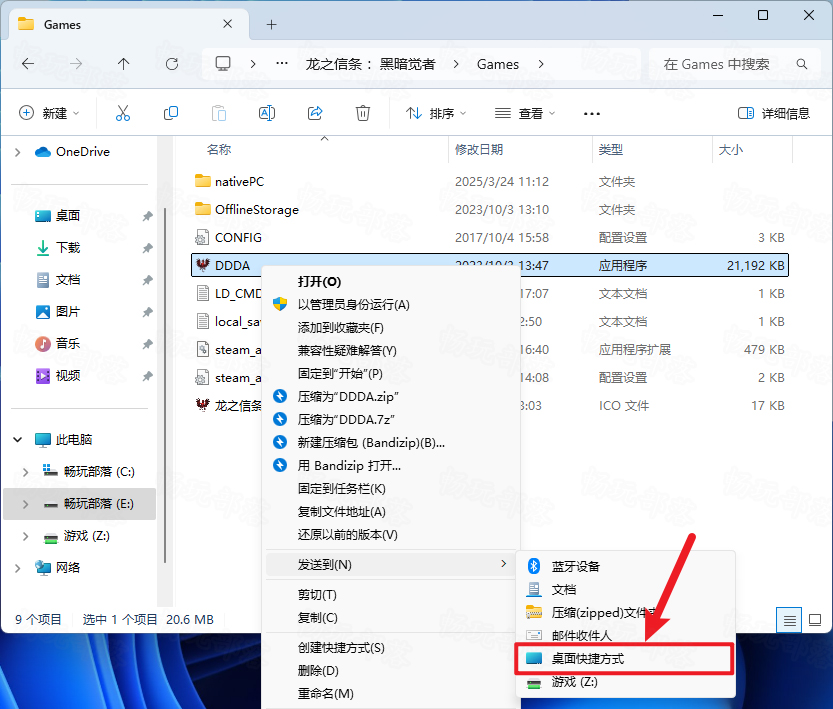The width and height of the screenshot is (833, 709).
Task: Select 压缩为"DDDA.7z" option
Action: point(390,420)
